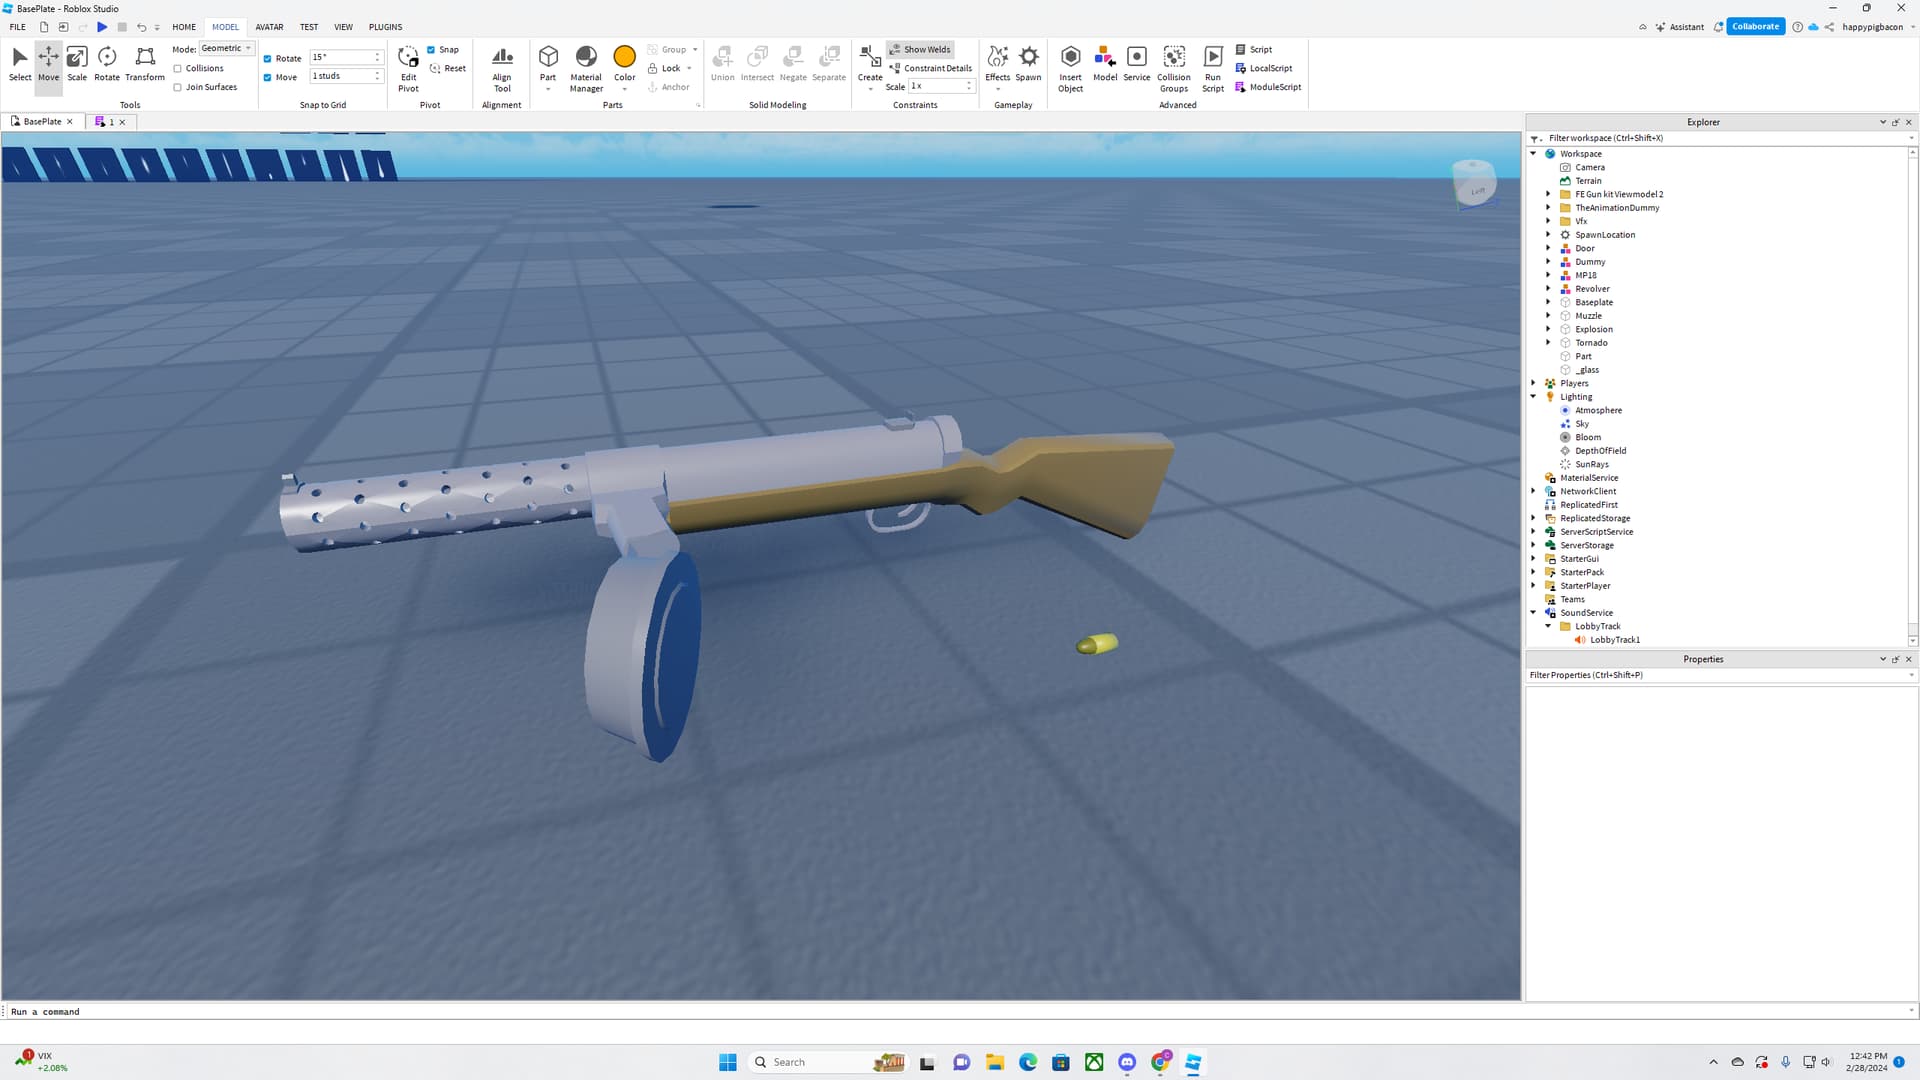Collapse the Lighting section in Explorer
The height and width of the screenshot is (1080, 1920).
(x=1535, y=396)
